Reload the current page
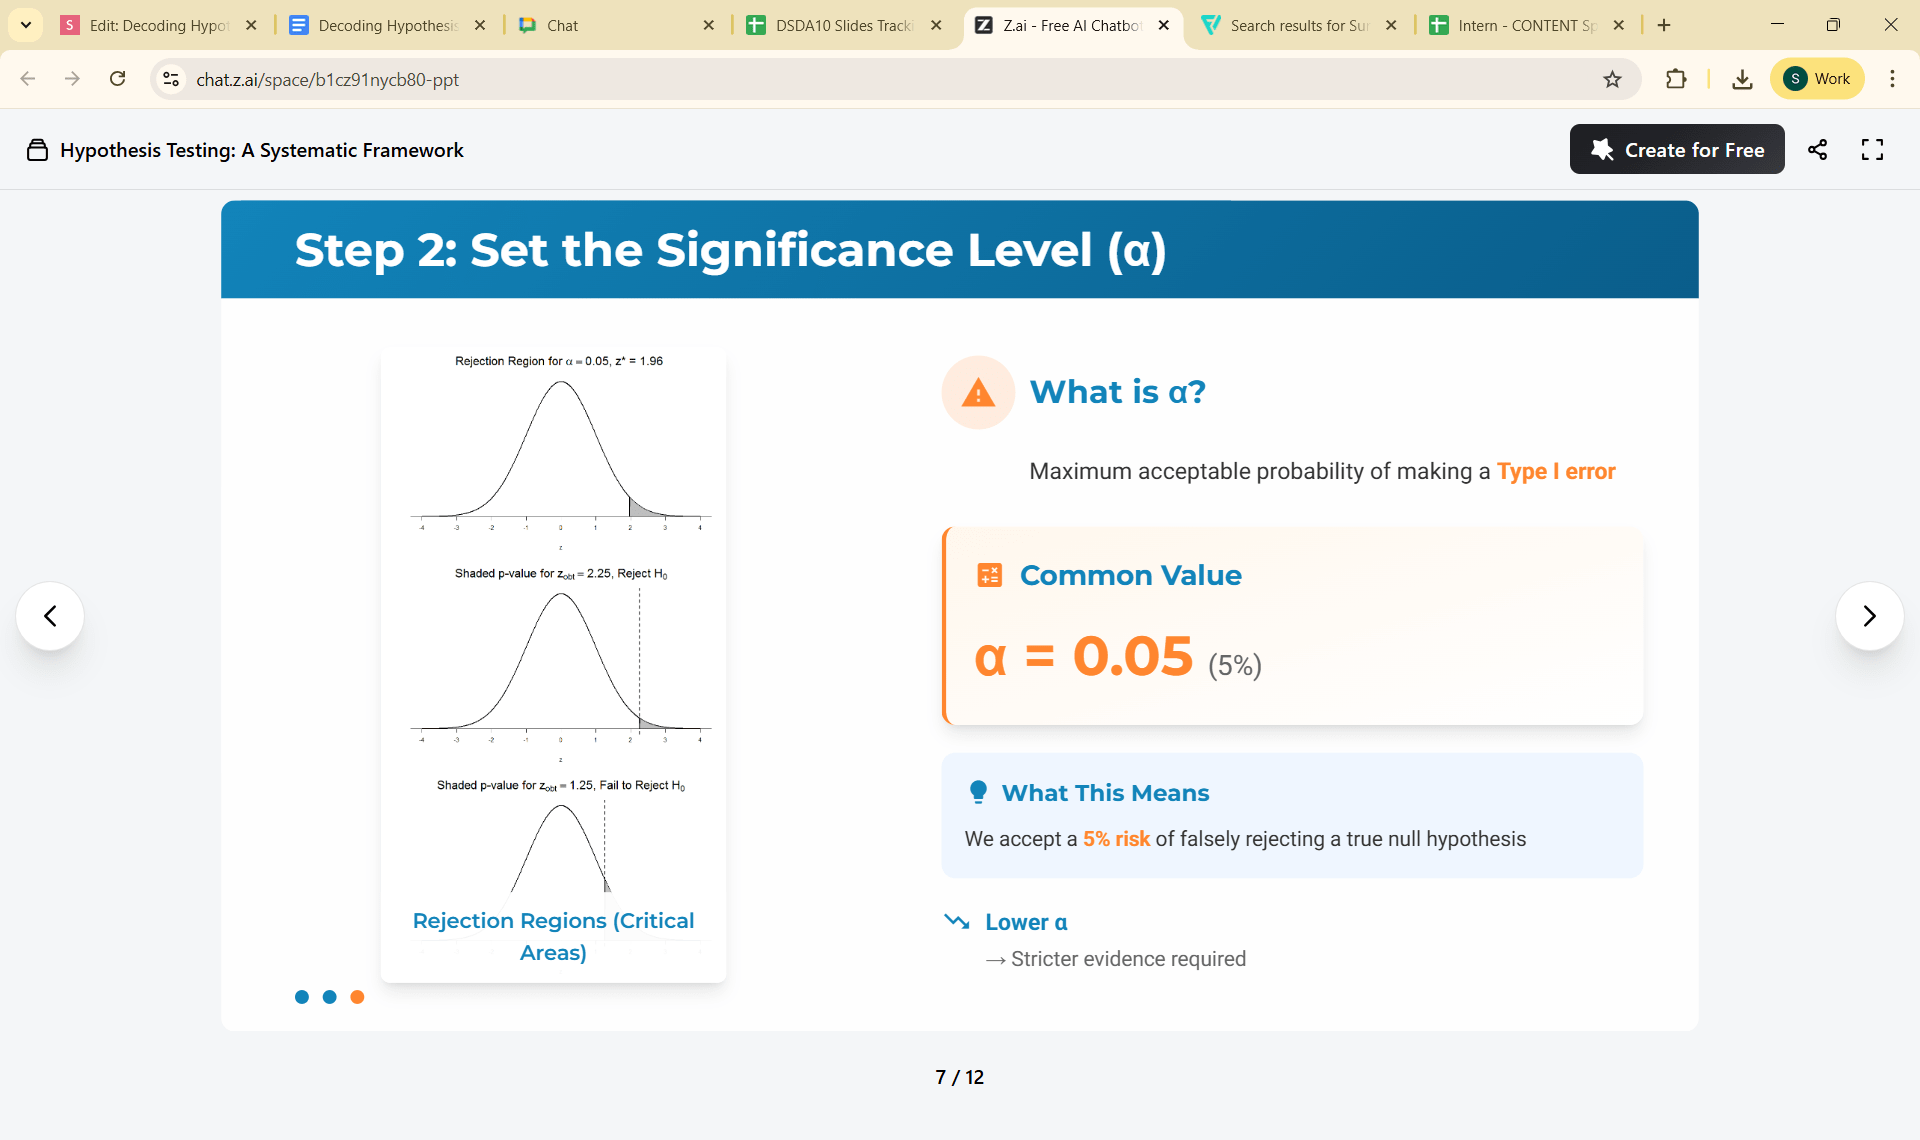This screenshot has height=1140, width=1920. pyautogui.click(x=118, y=79)
